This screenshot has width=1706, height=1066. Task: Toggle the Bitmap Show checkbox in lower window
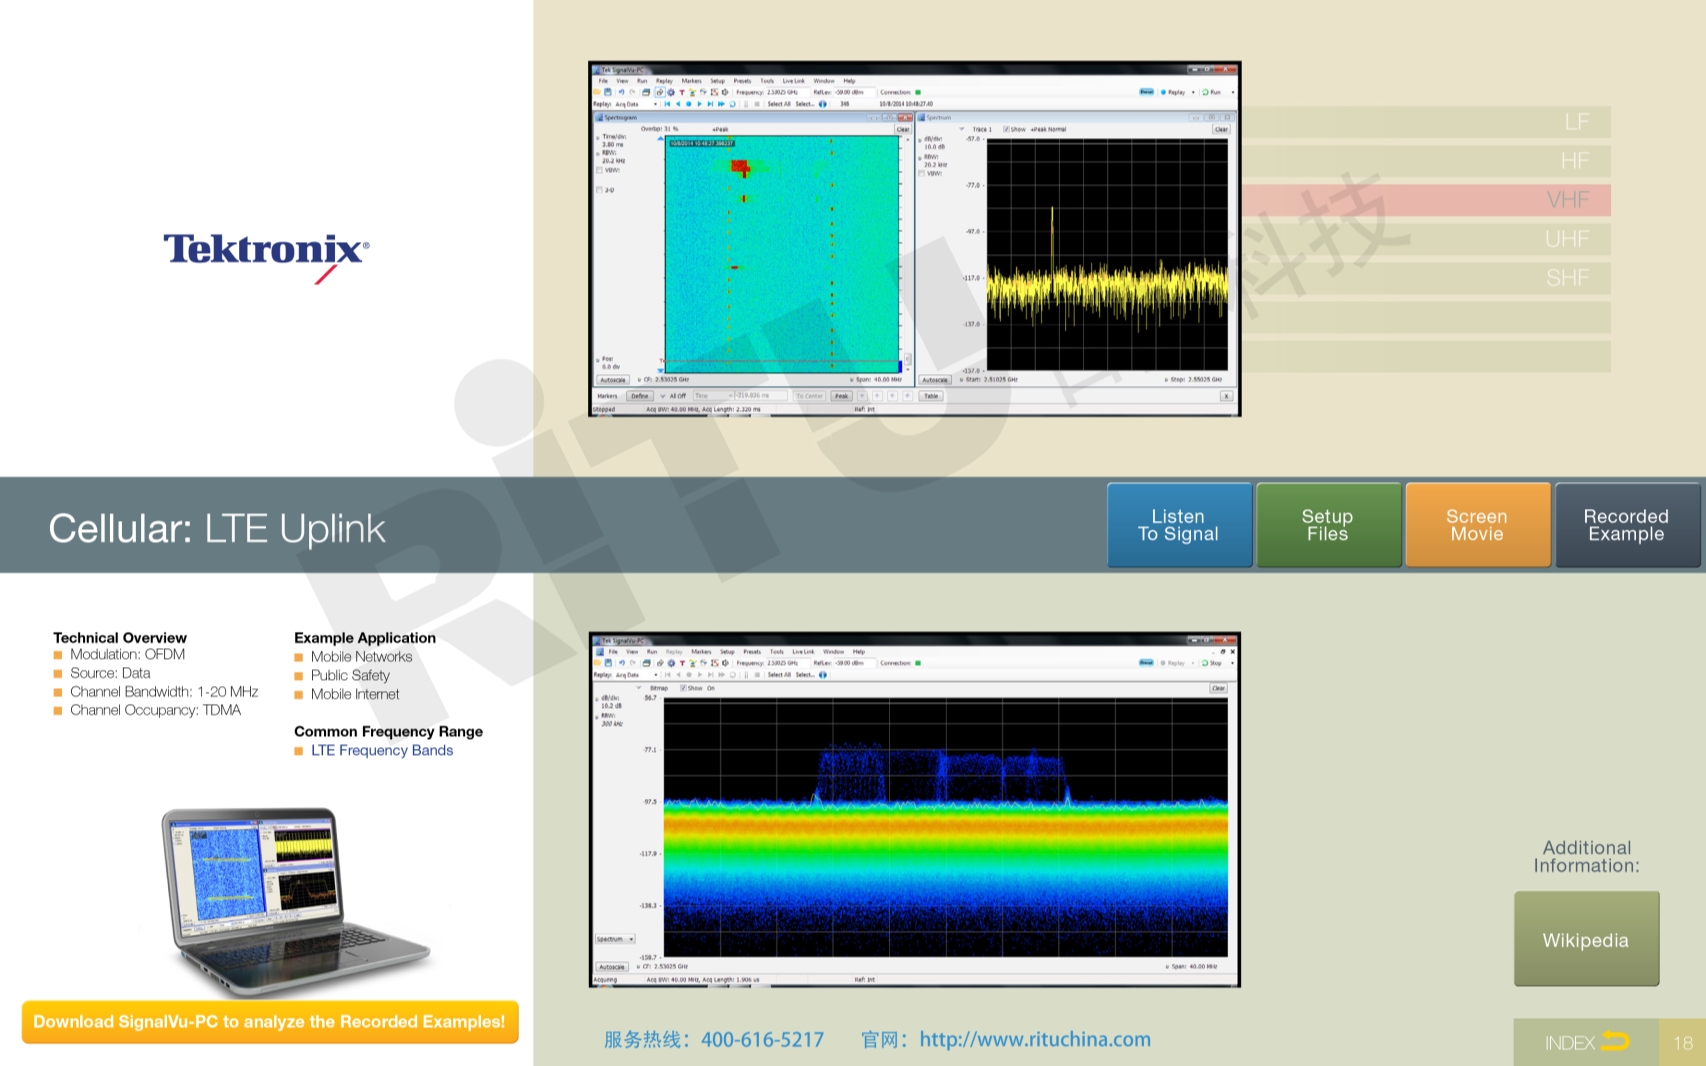pos(683,688)
